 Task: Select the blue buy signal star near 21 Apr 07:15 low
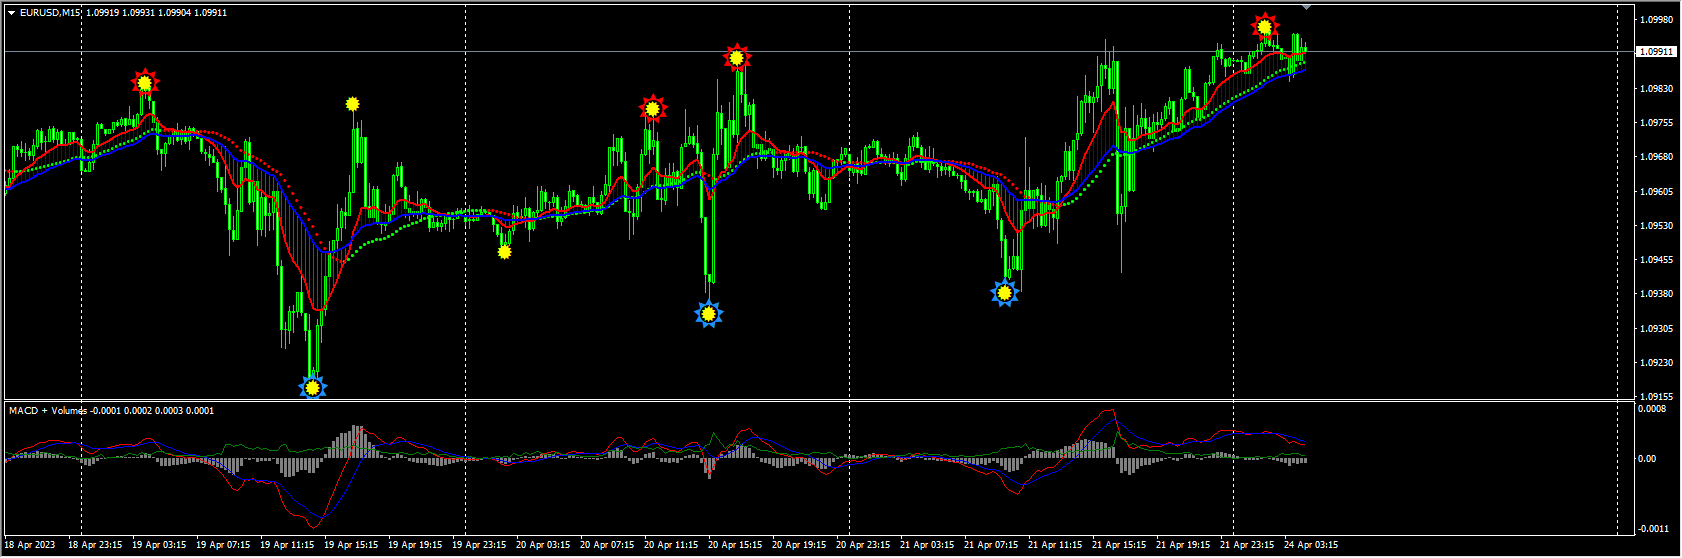click(x=1004, y=293)
